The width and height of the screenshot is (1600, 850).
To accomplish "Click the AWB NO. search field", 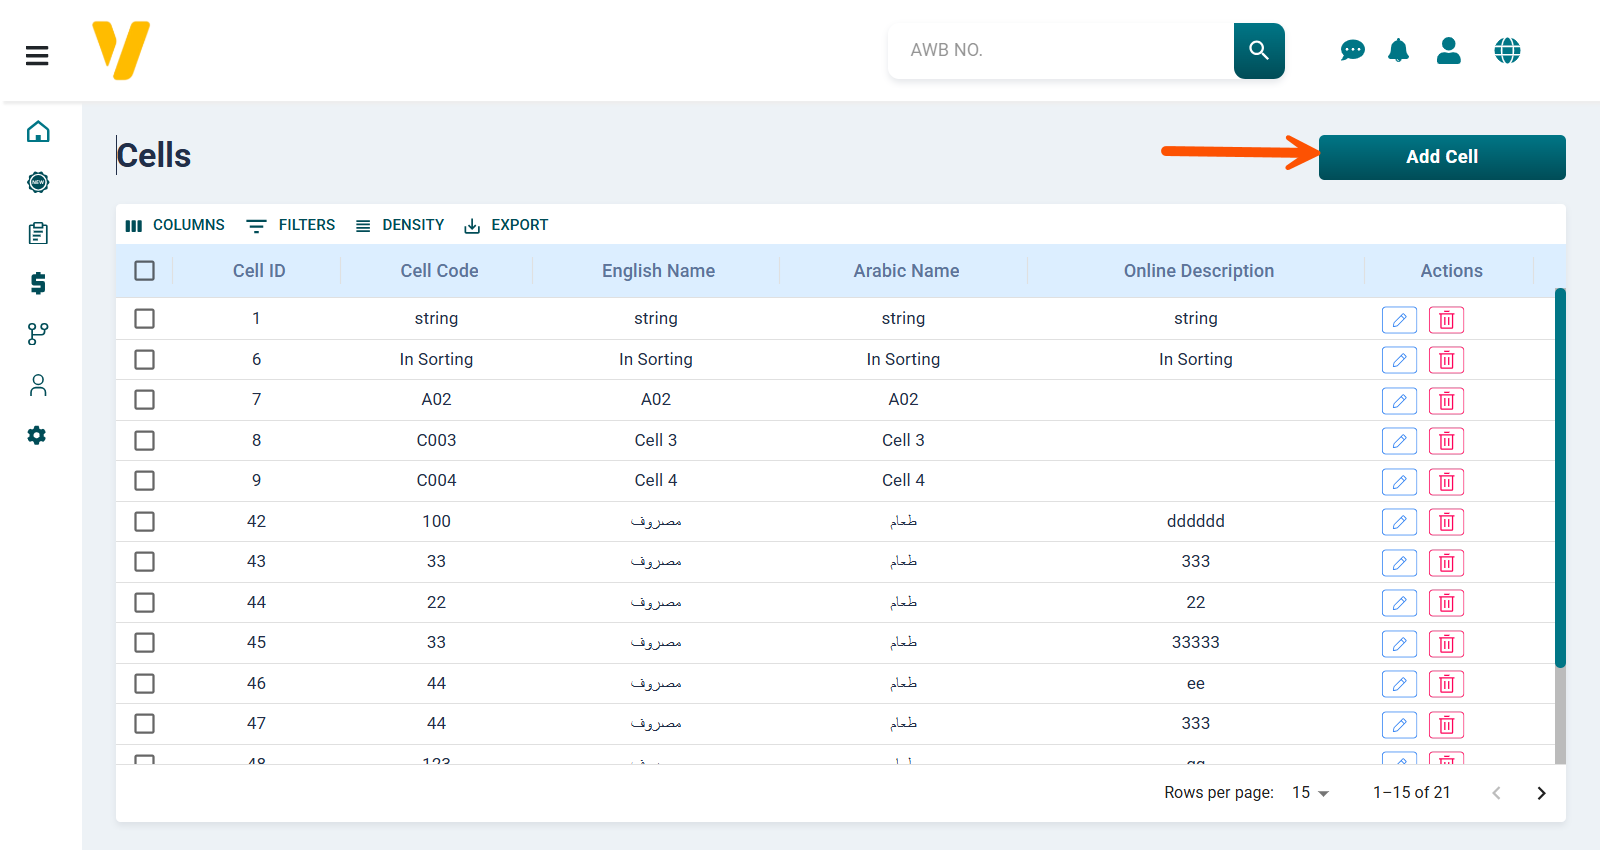I will [x=1060, y=50].
